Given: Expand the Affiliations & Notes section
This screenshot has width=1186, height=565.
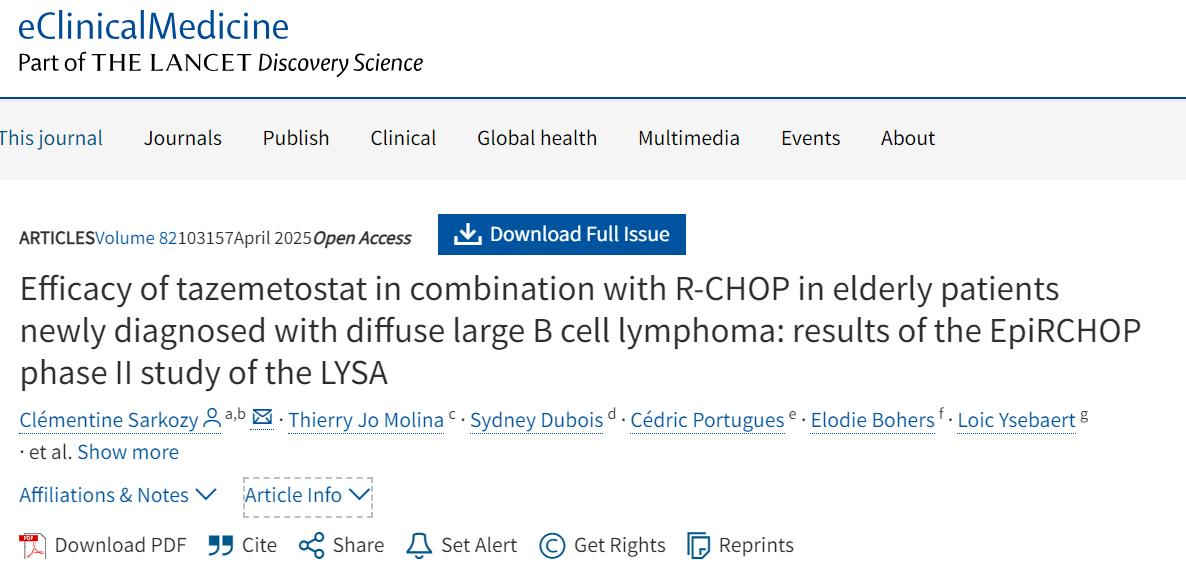Looking at the screenshot, I should tap(117, 495).
